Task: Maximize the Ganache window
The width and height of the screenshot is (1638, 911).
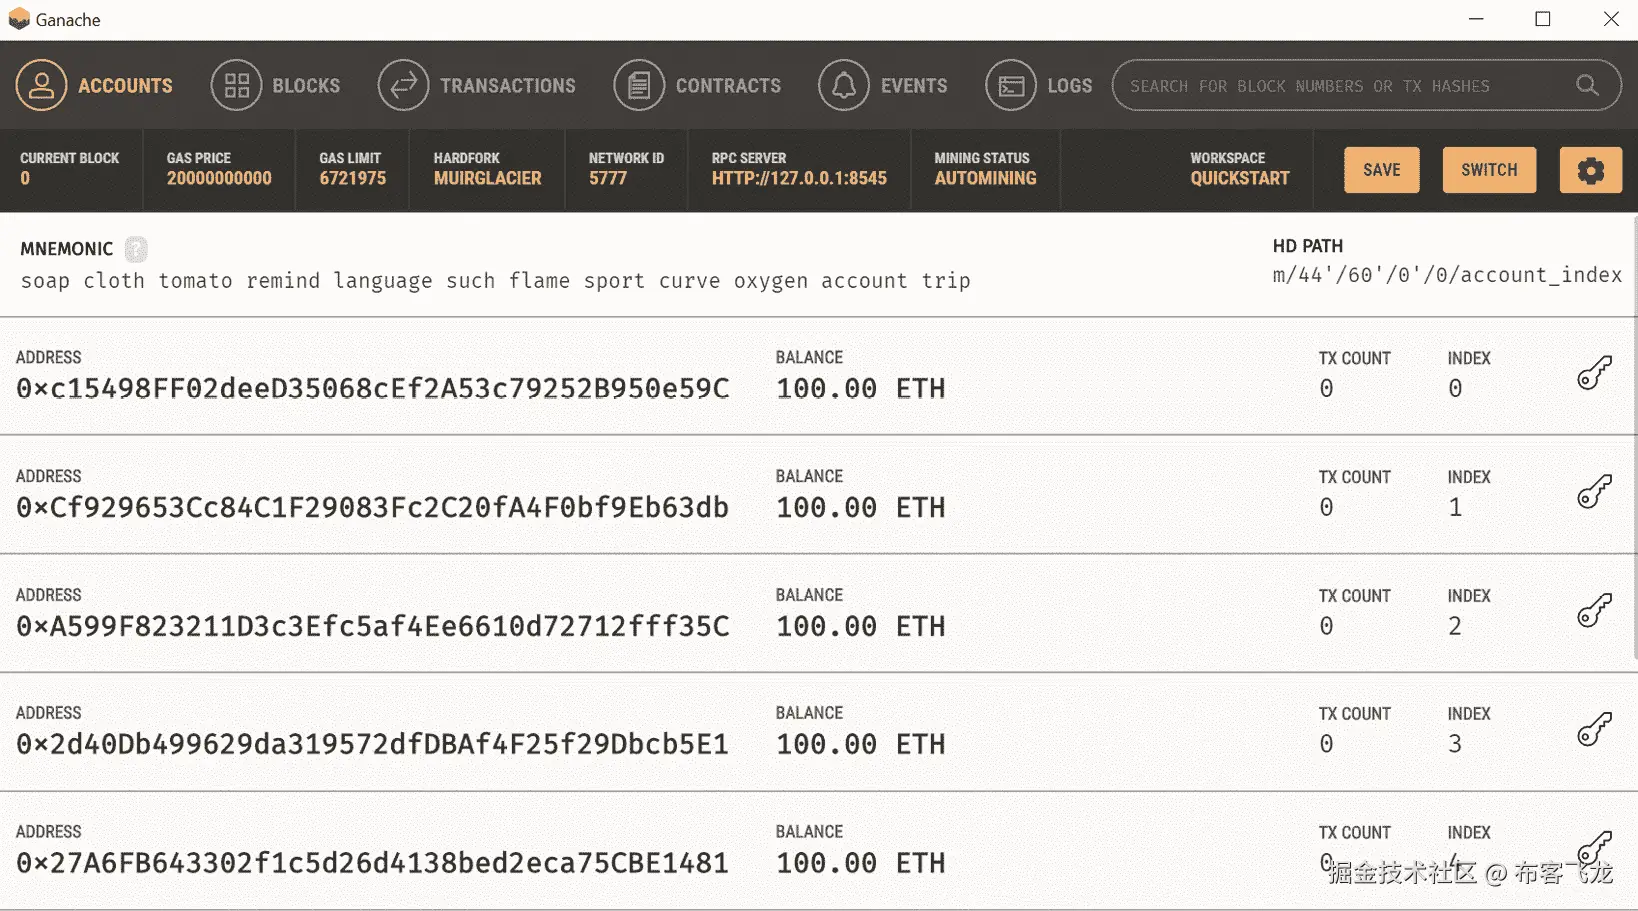Action: 1543,20
